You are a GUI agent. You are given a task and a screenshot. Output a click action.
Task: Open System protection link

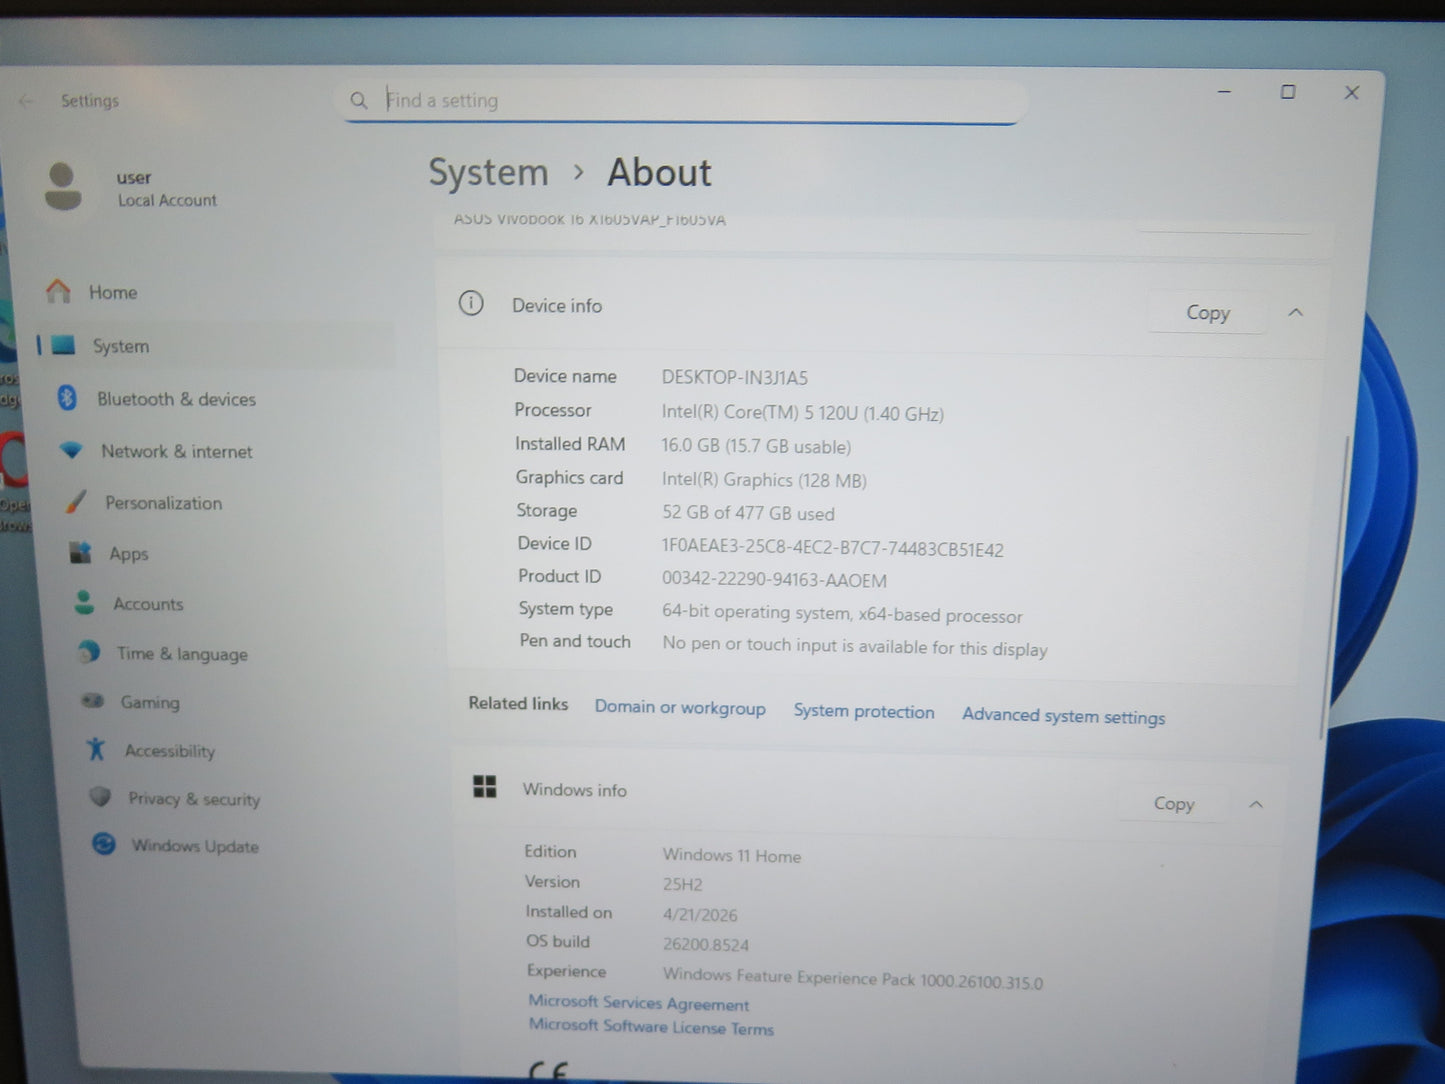[864, 711]
